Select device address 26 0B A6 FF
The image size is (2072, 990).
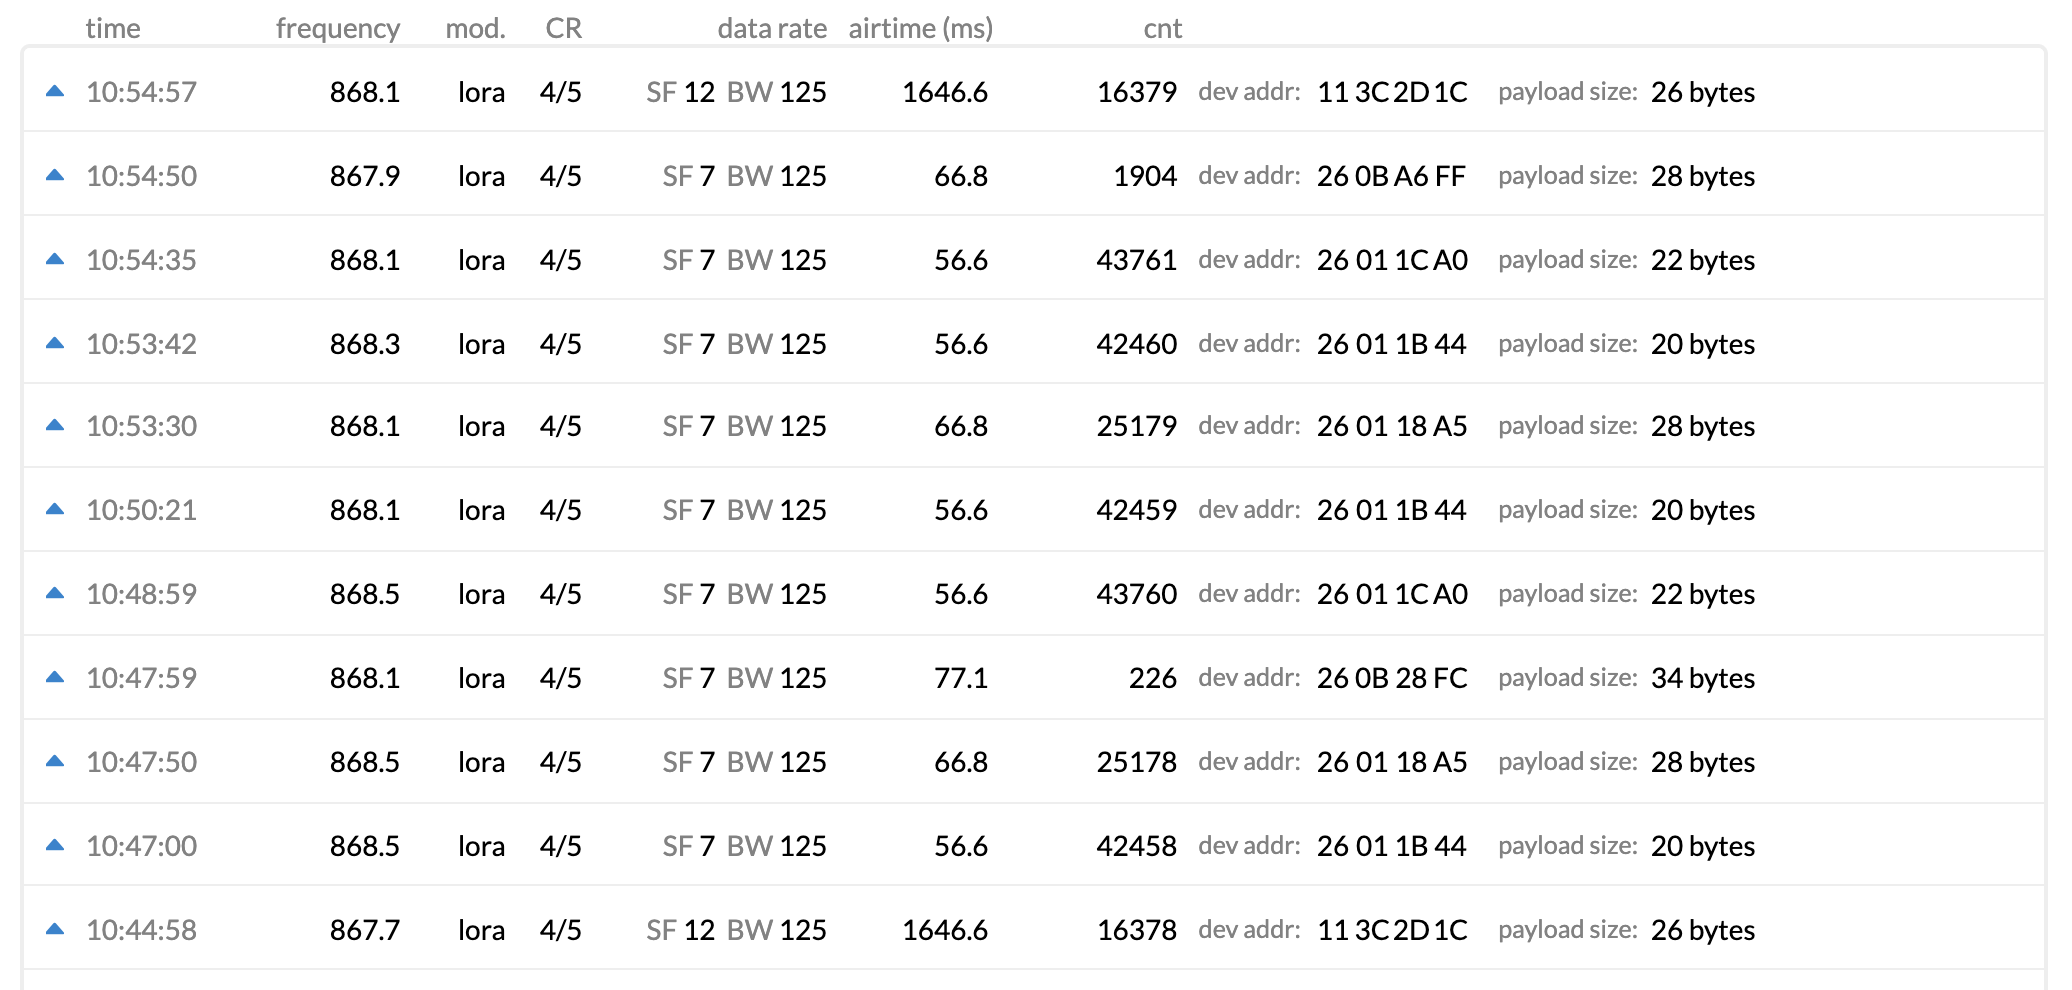(x=1391, y=176)
